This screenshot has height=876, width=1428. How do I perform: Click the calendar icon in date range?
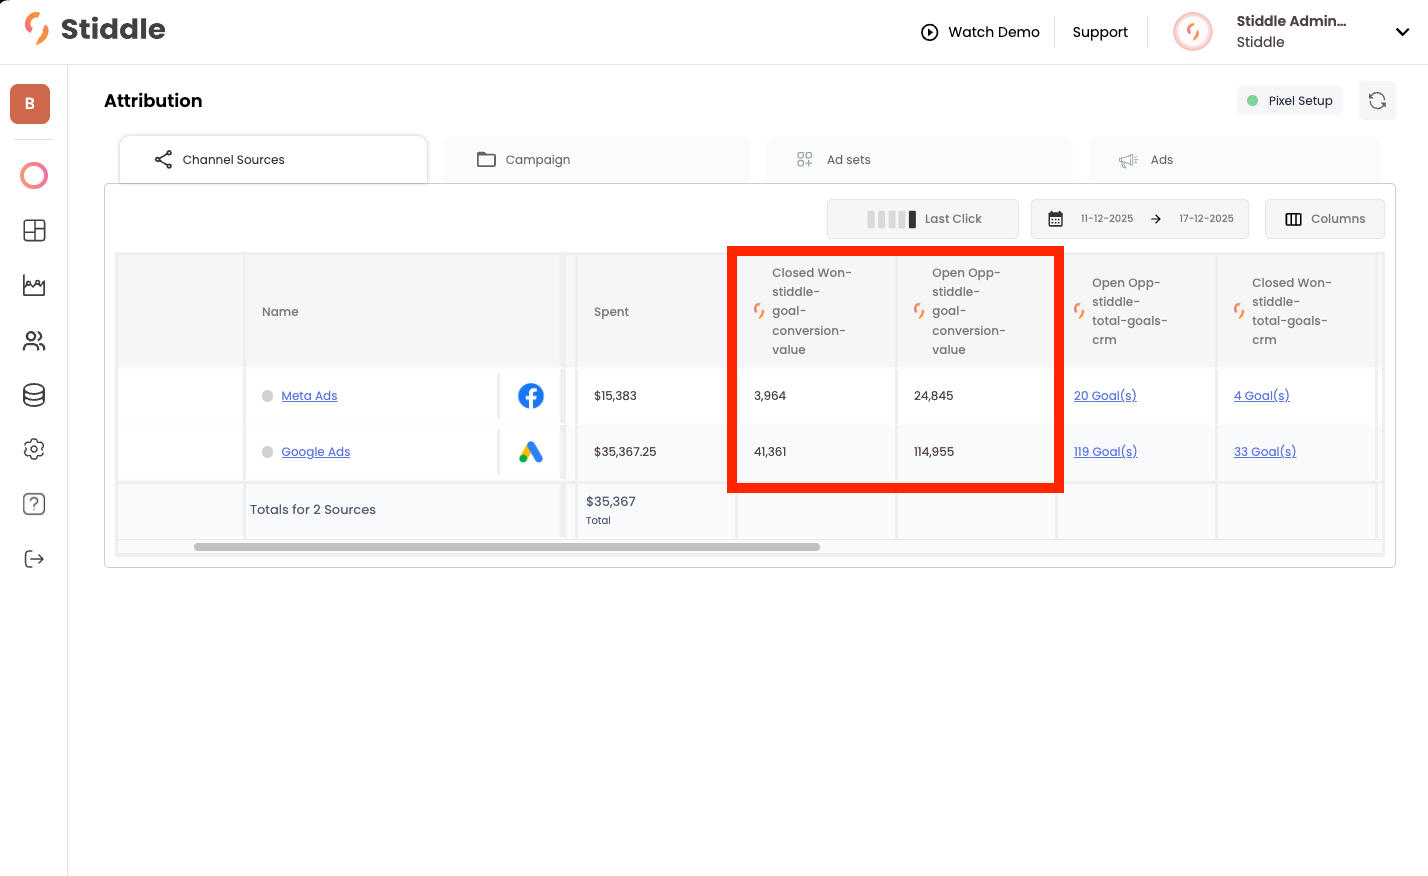pos(1055,219)
